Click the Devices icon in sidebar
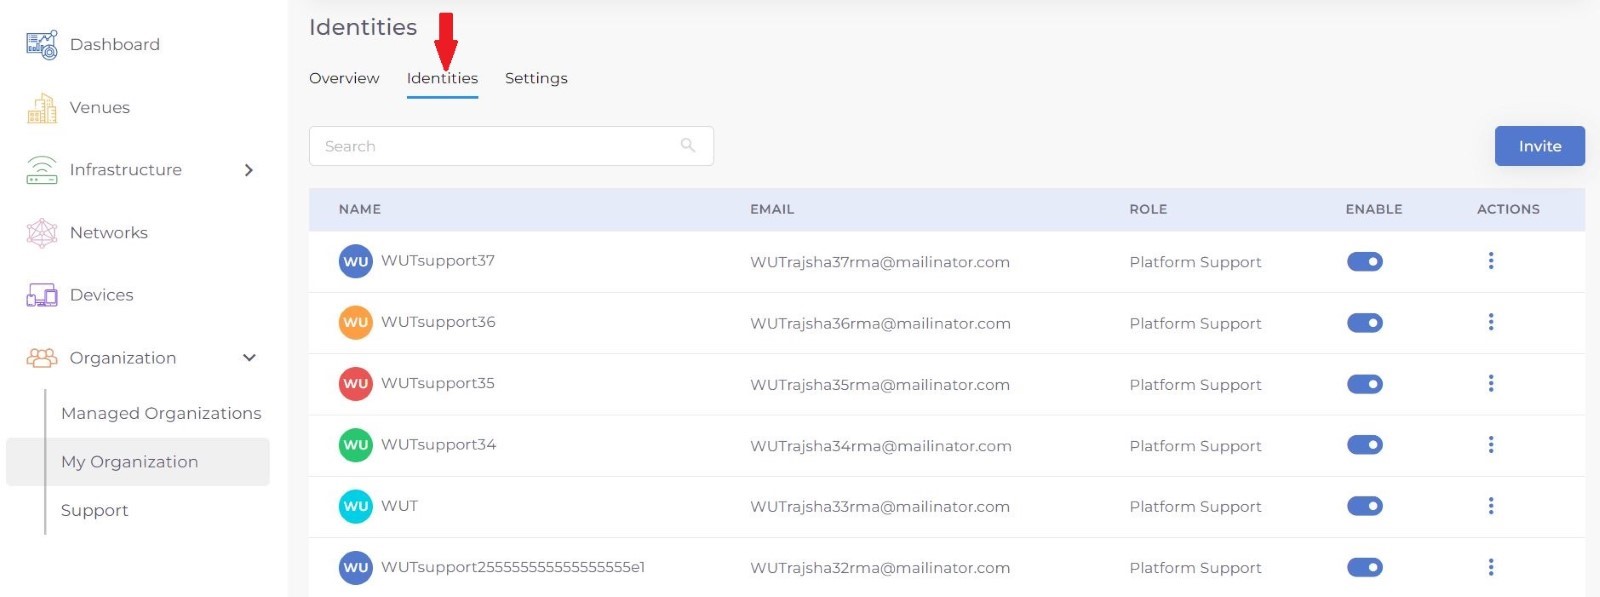Image resolution: width=1600 pixels, height=597 pixels. point(42,295)
